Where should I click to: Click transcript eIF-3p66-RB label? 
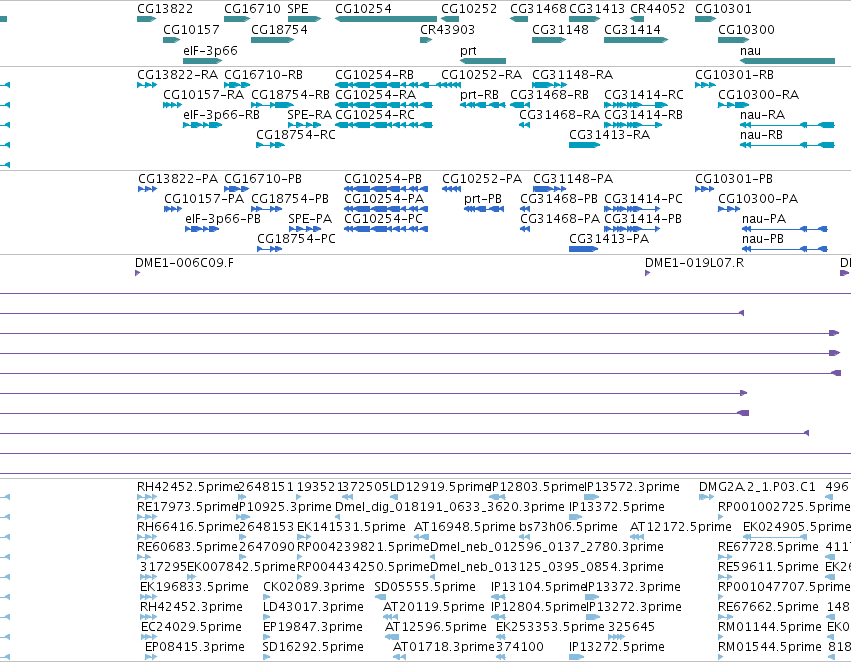221,114
